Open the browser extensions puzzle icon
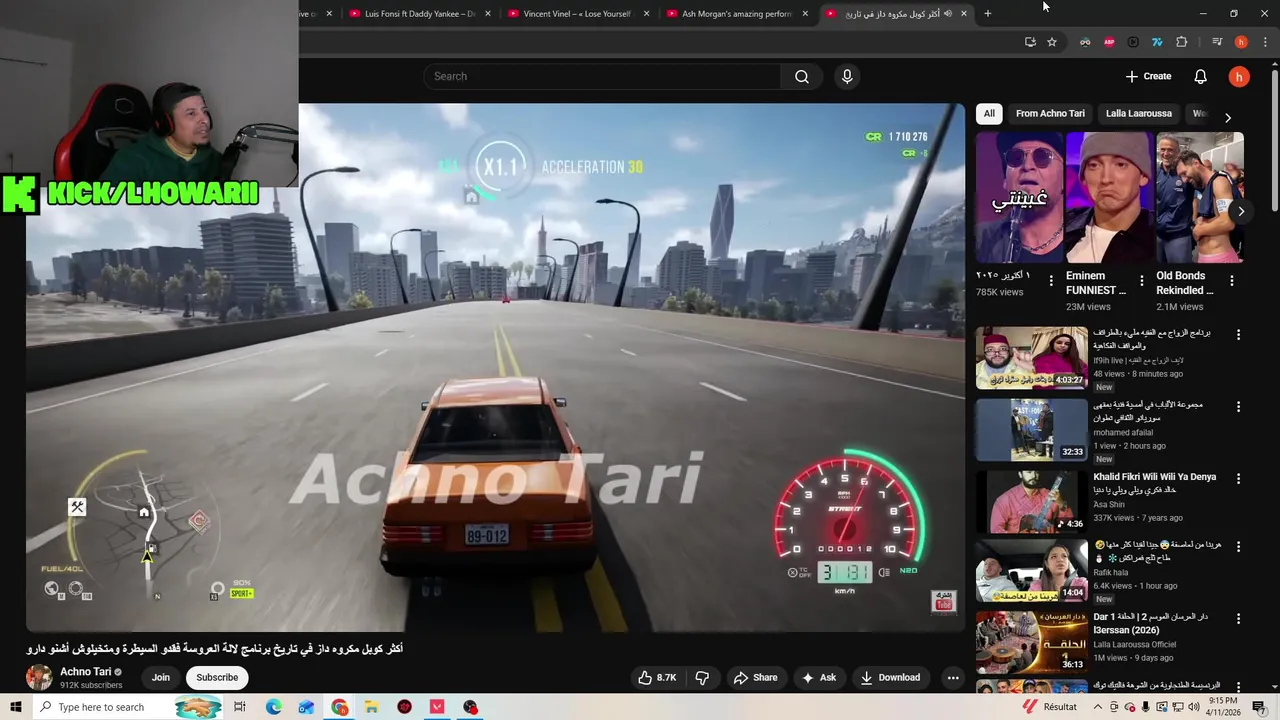 pyautogui.click(x=1181, y=42)
